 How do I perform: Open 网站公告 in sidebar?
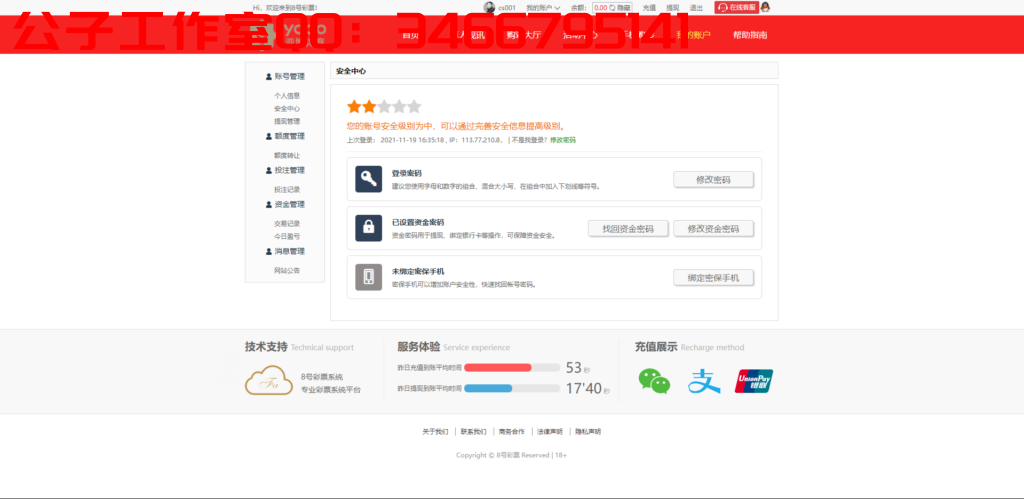287,270
